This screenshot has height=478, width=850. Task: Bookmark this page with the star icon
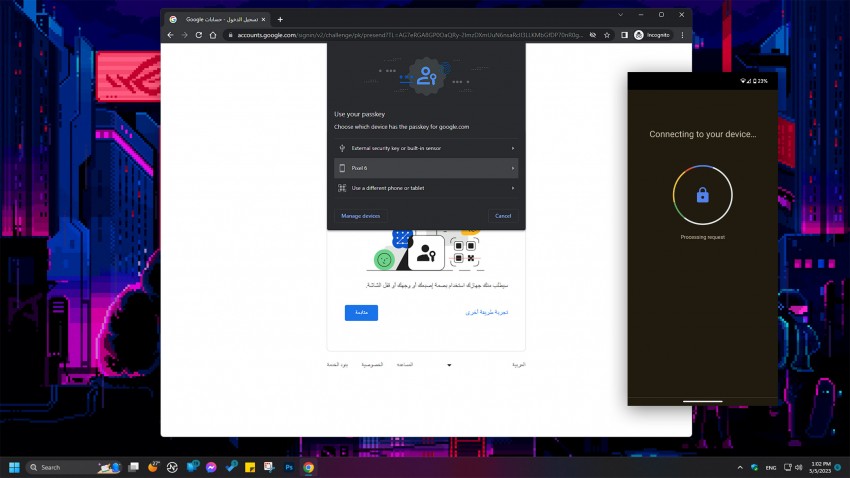[607, 35]
